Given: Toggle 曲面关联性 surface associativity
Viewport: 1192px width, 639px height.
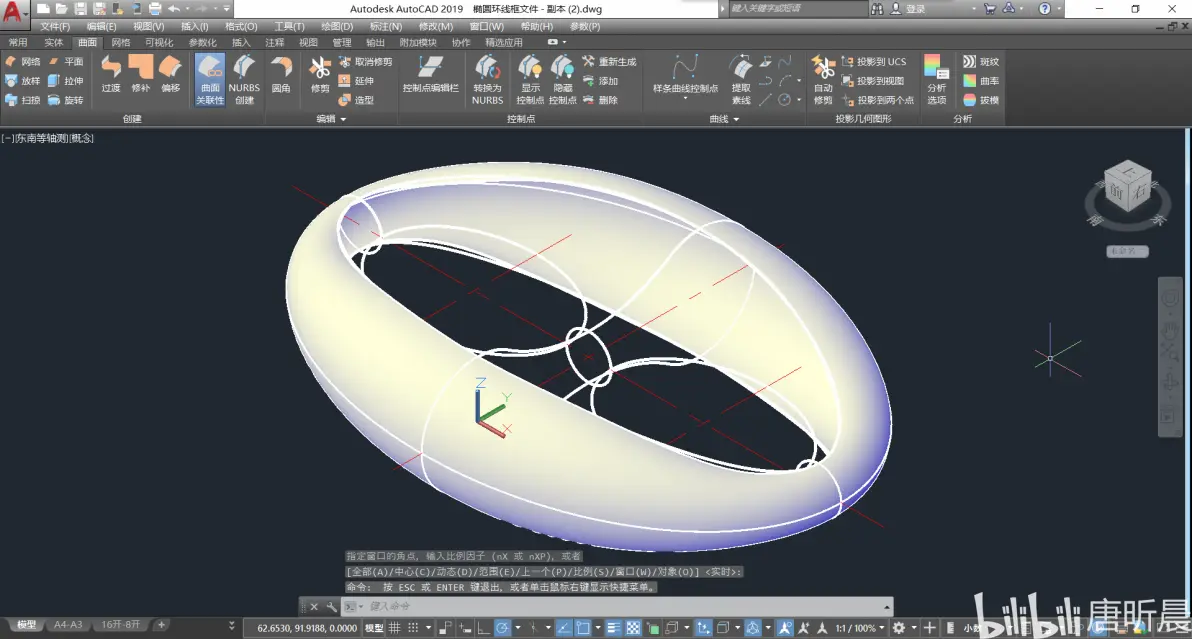Looking at the screenshot, I should coord(210,79).
